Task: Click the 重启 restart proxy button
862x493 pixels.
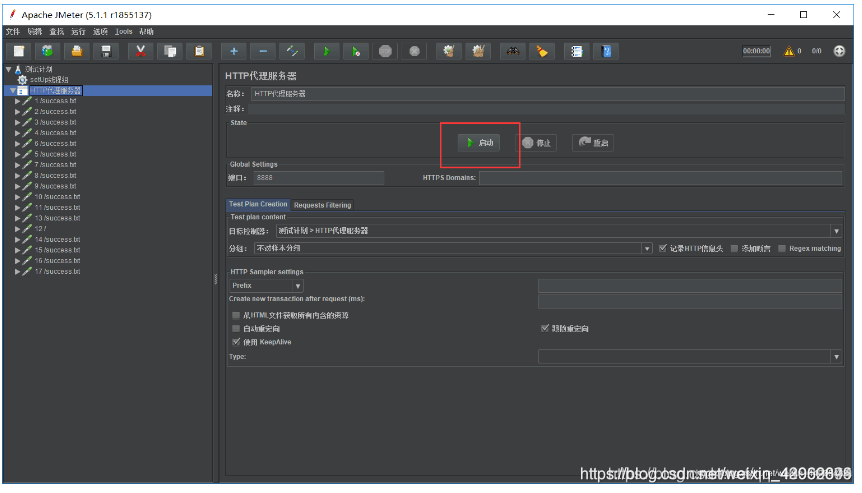Action: [593, 143]
